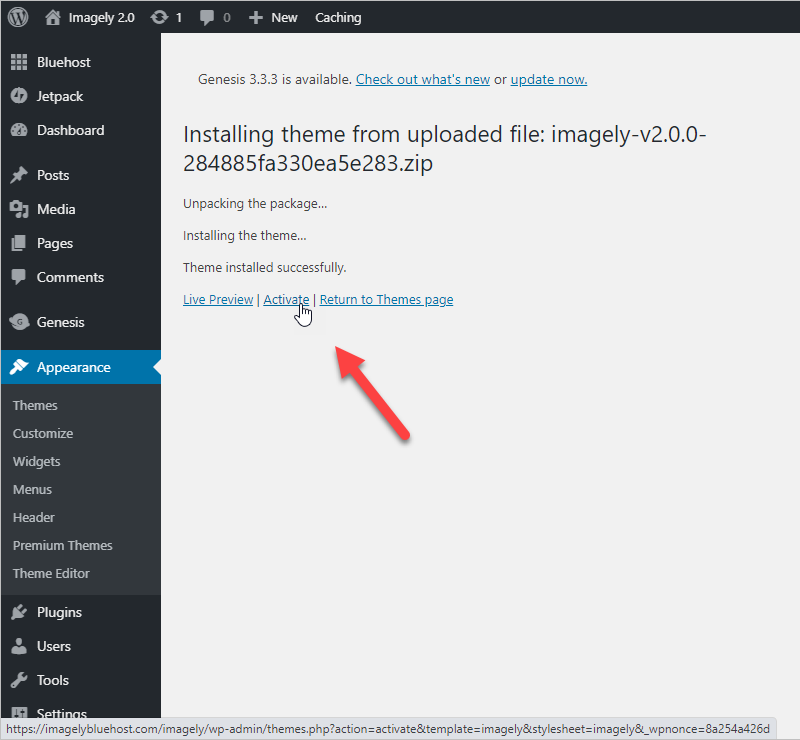Click the Comments speech bubble icon in sidebar
The width and height of the screenshot is (800, 740).
coord(19,277)
